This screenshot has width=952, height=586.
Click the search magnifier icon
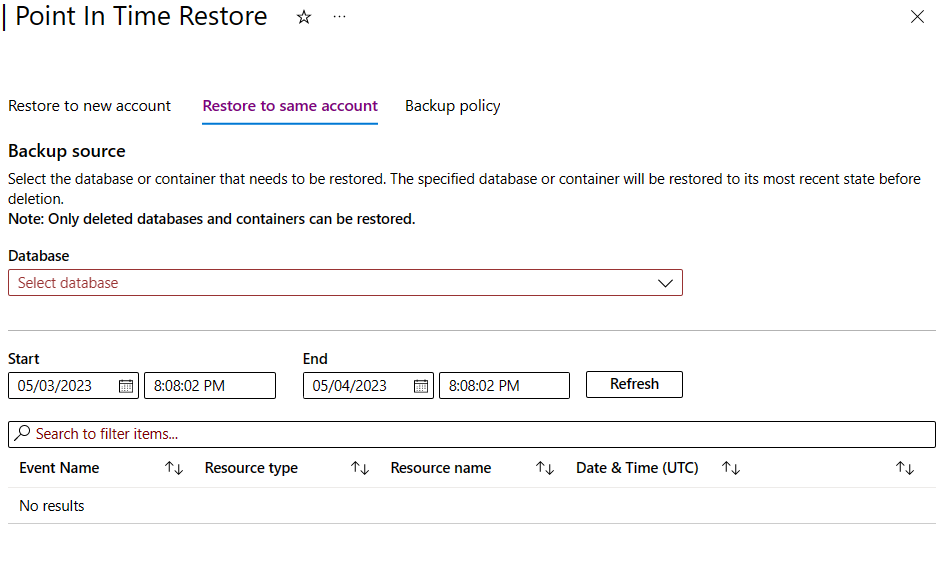click(22, 433)
